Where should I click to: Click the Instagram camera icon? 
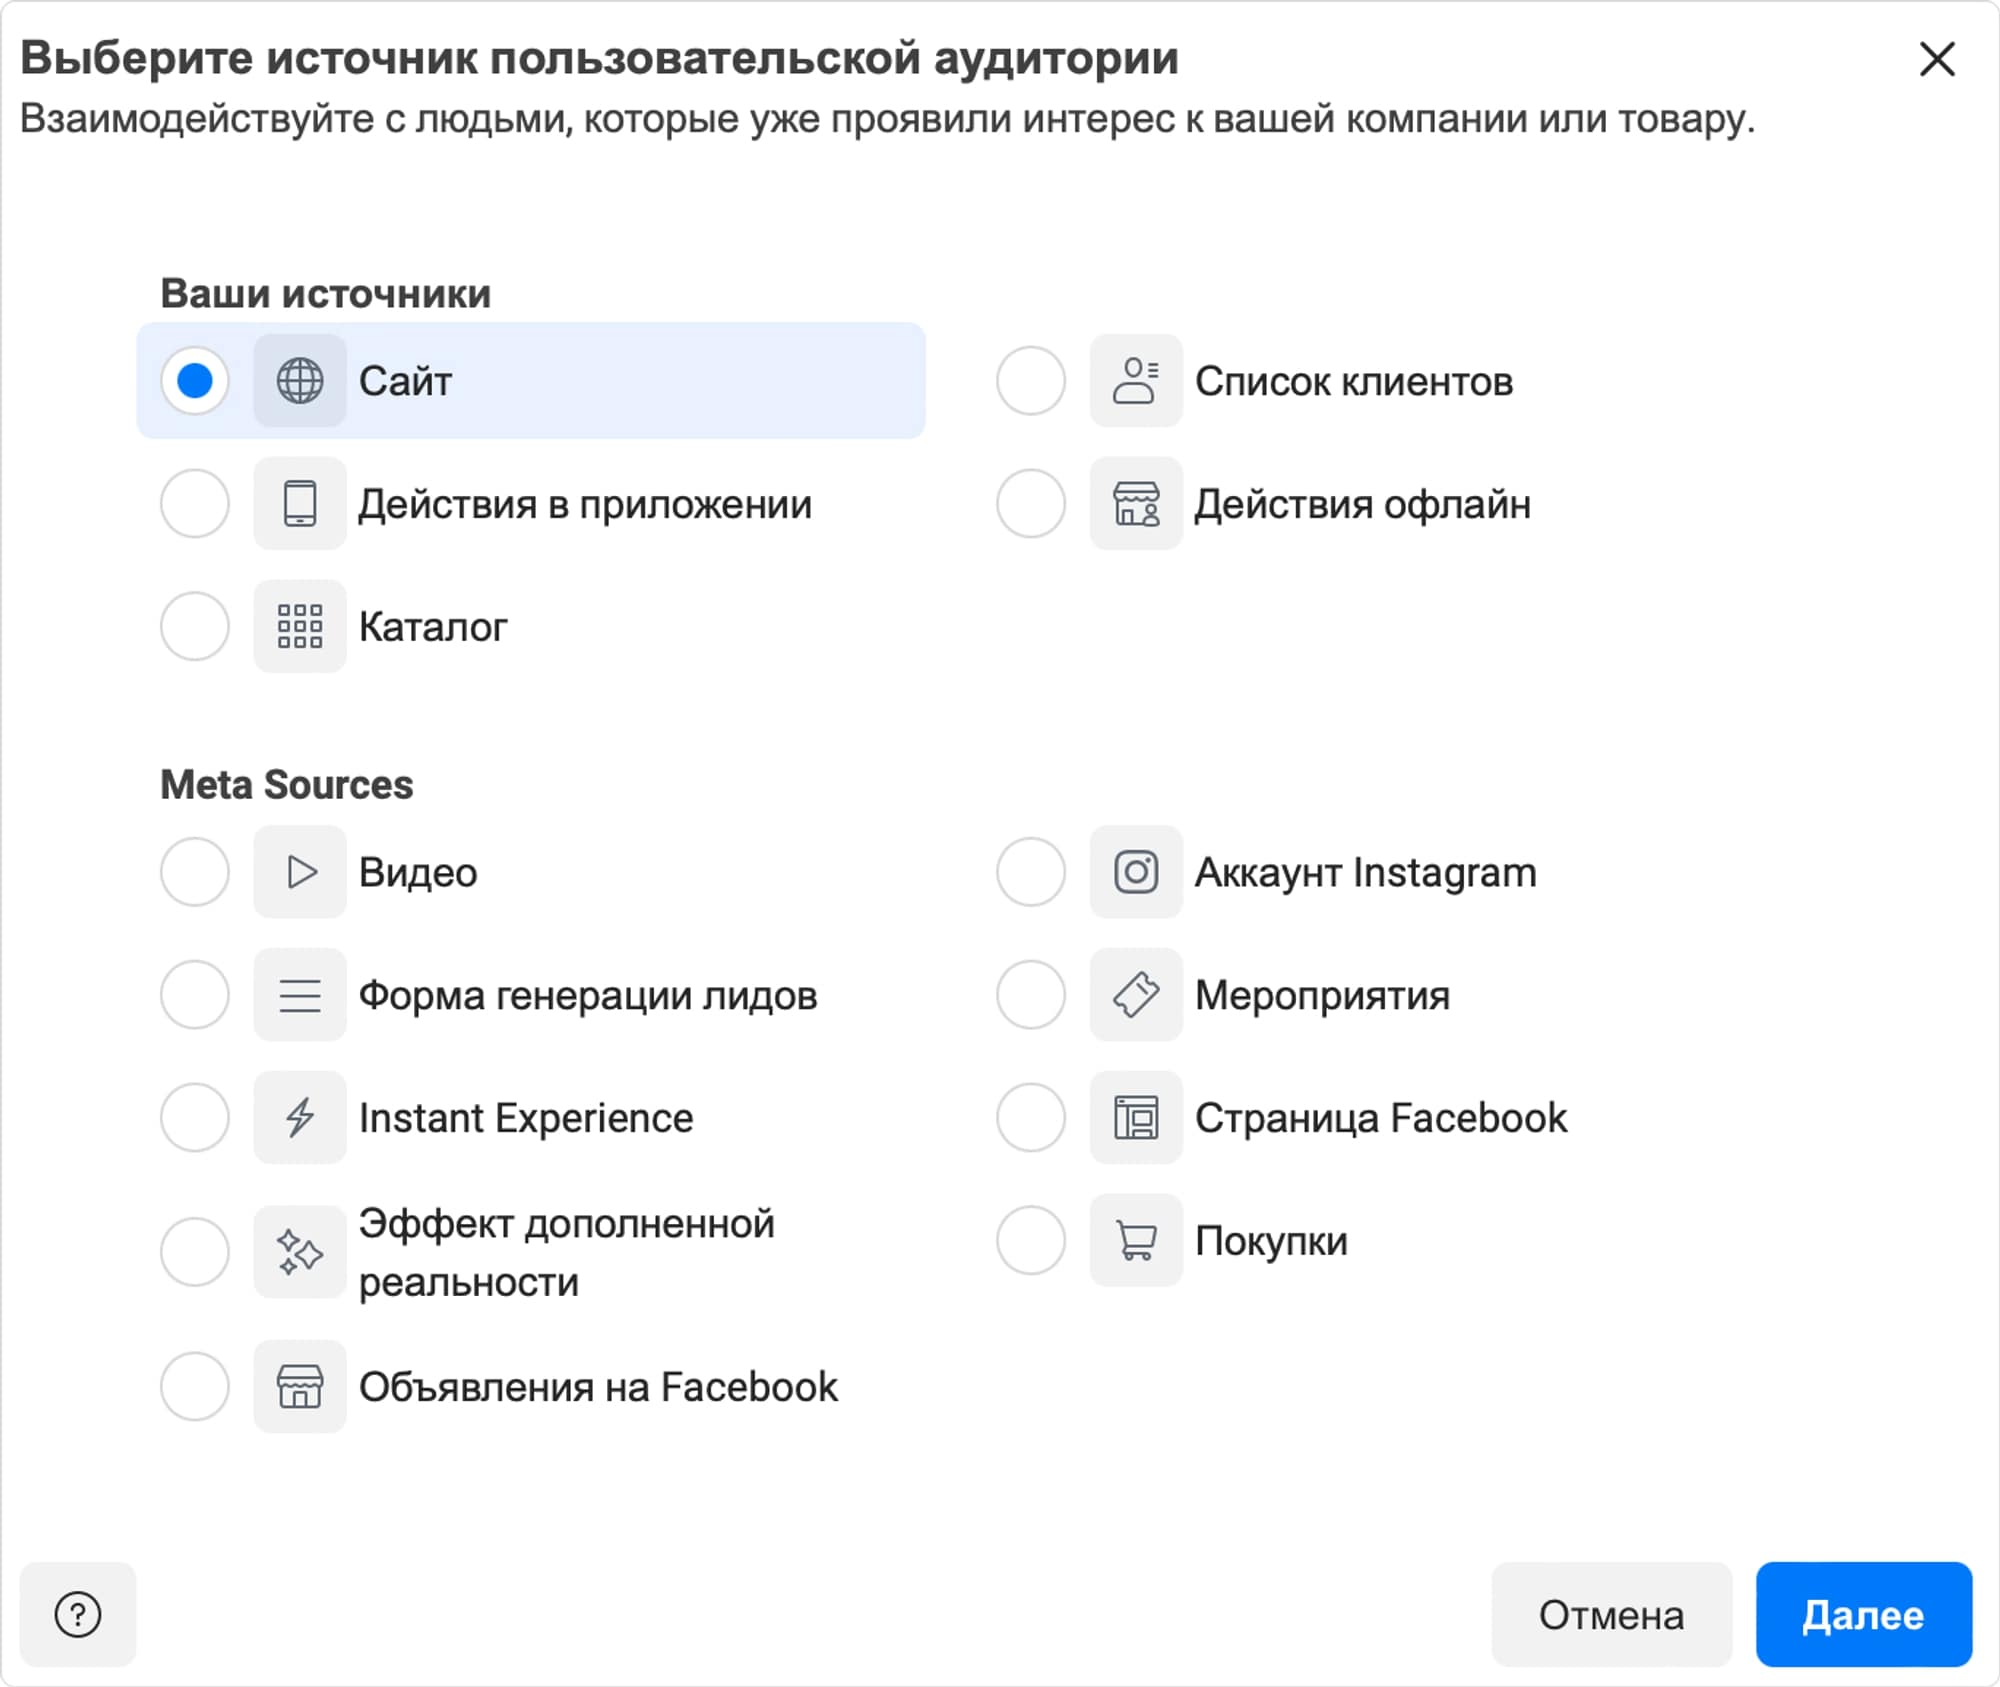pos(1135,872)
